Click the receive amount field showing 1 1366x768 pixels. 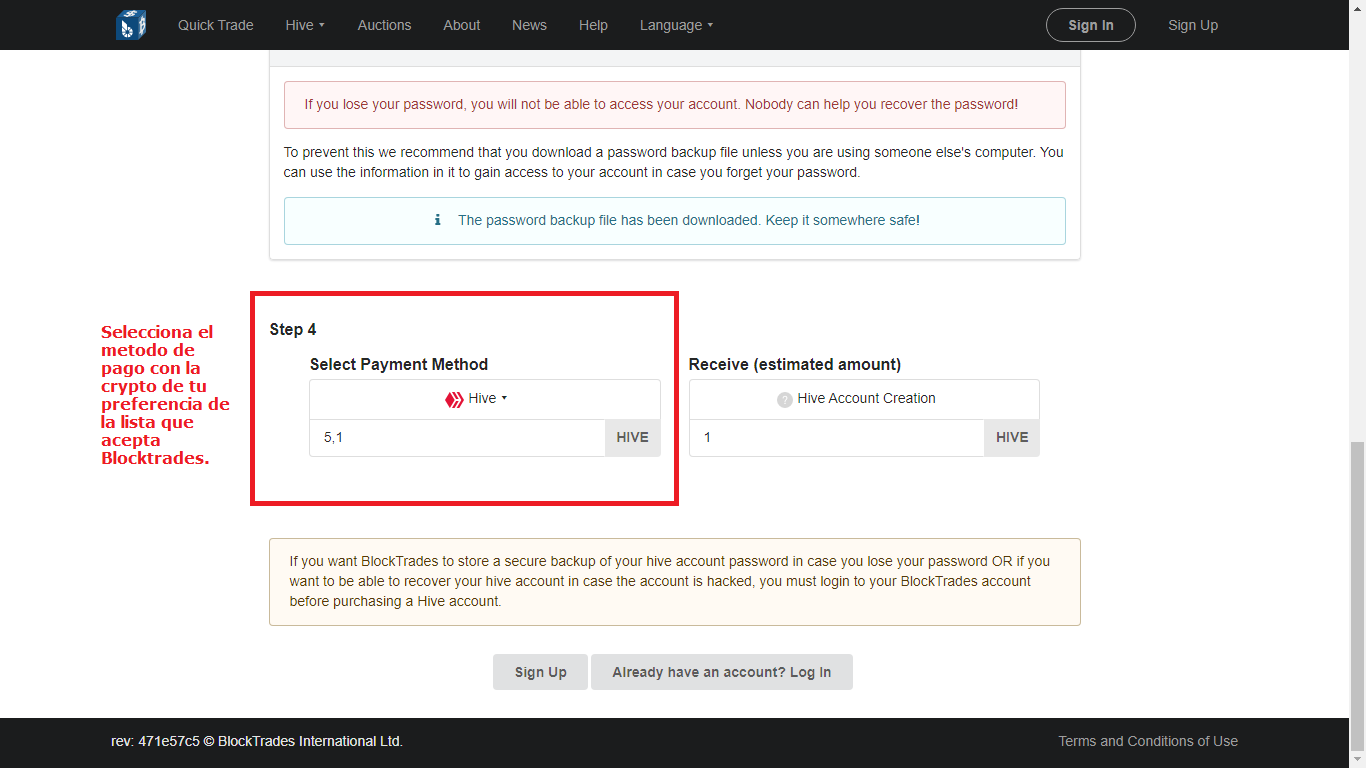(836, 437)
